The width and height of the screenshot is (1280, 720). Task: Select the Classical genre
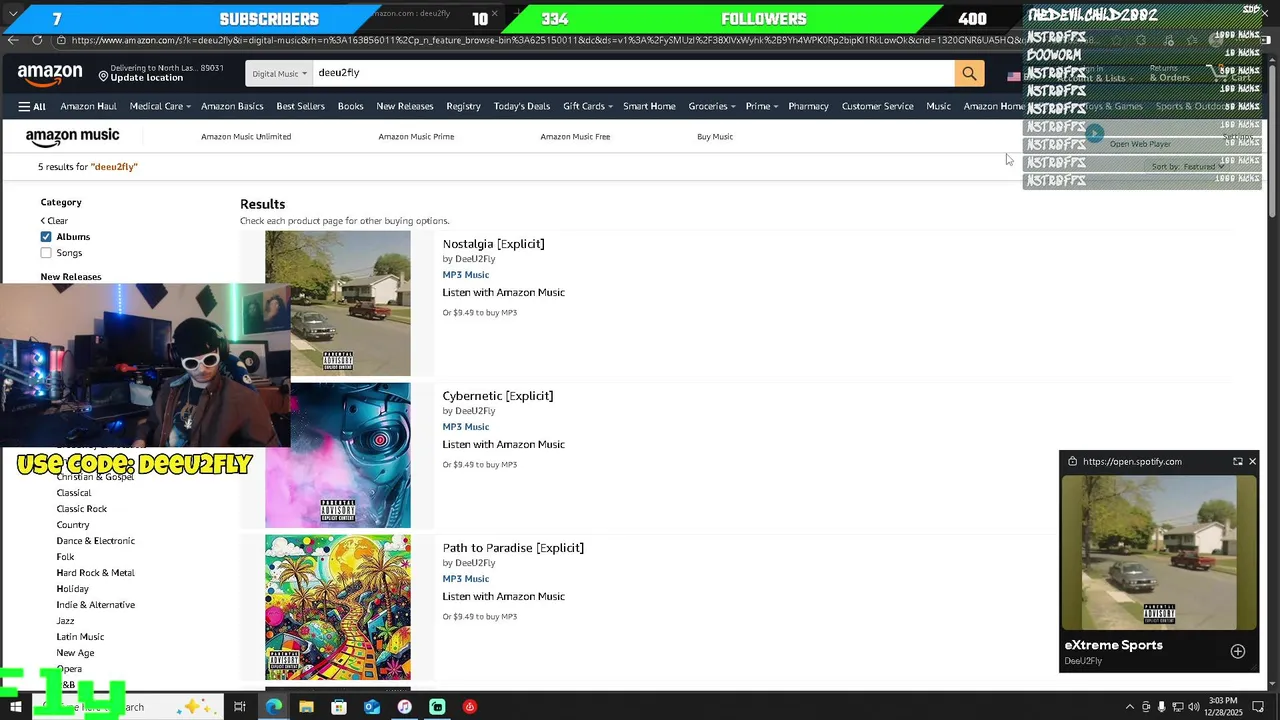73,493
